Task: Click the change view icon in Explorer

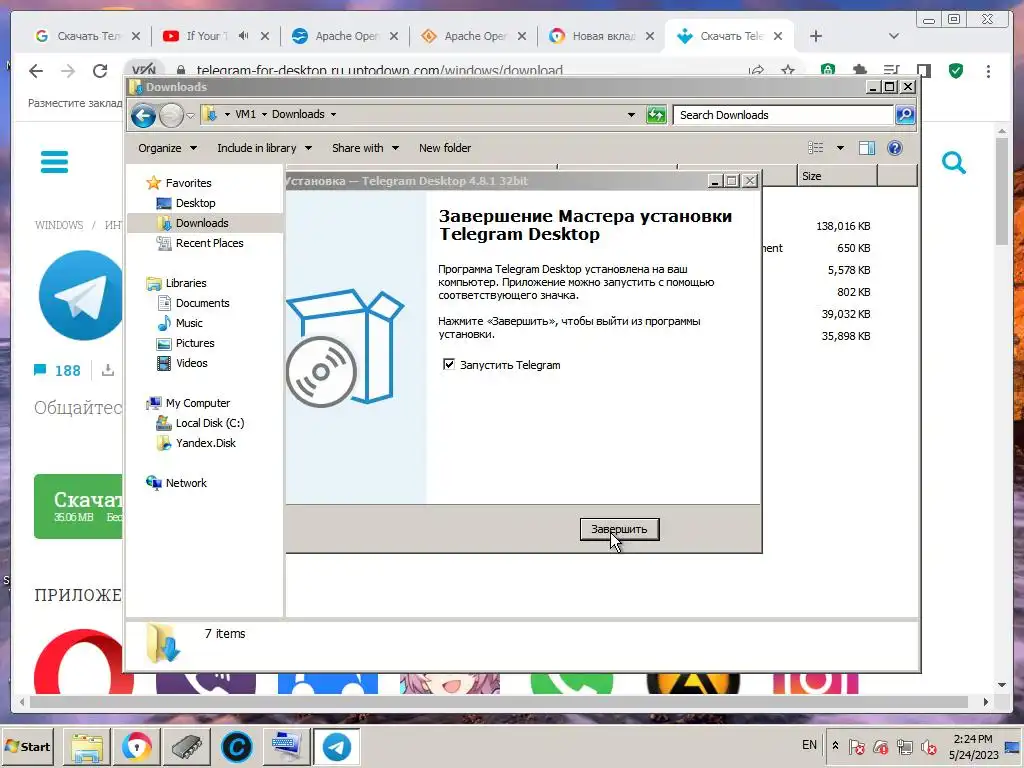Action: (816, 148)
